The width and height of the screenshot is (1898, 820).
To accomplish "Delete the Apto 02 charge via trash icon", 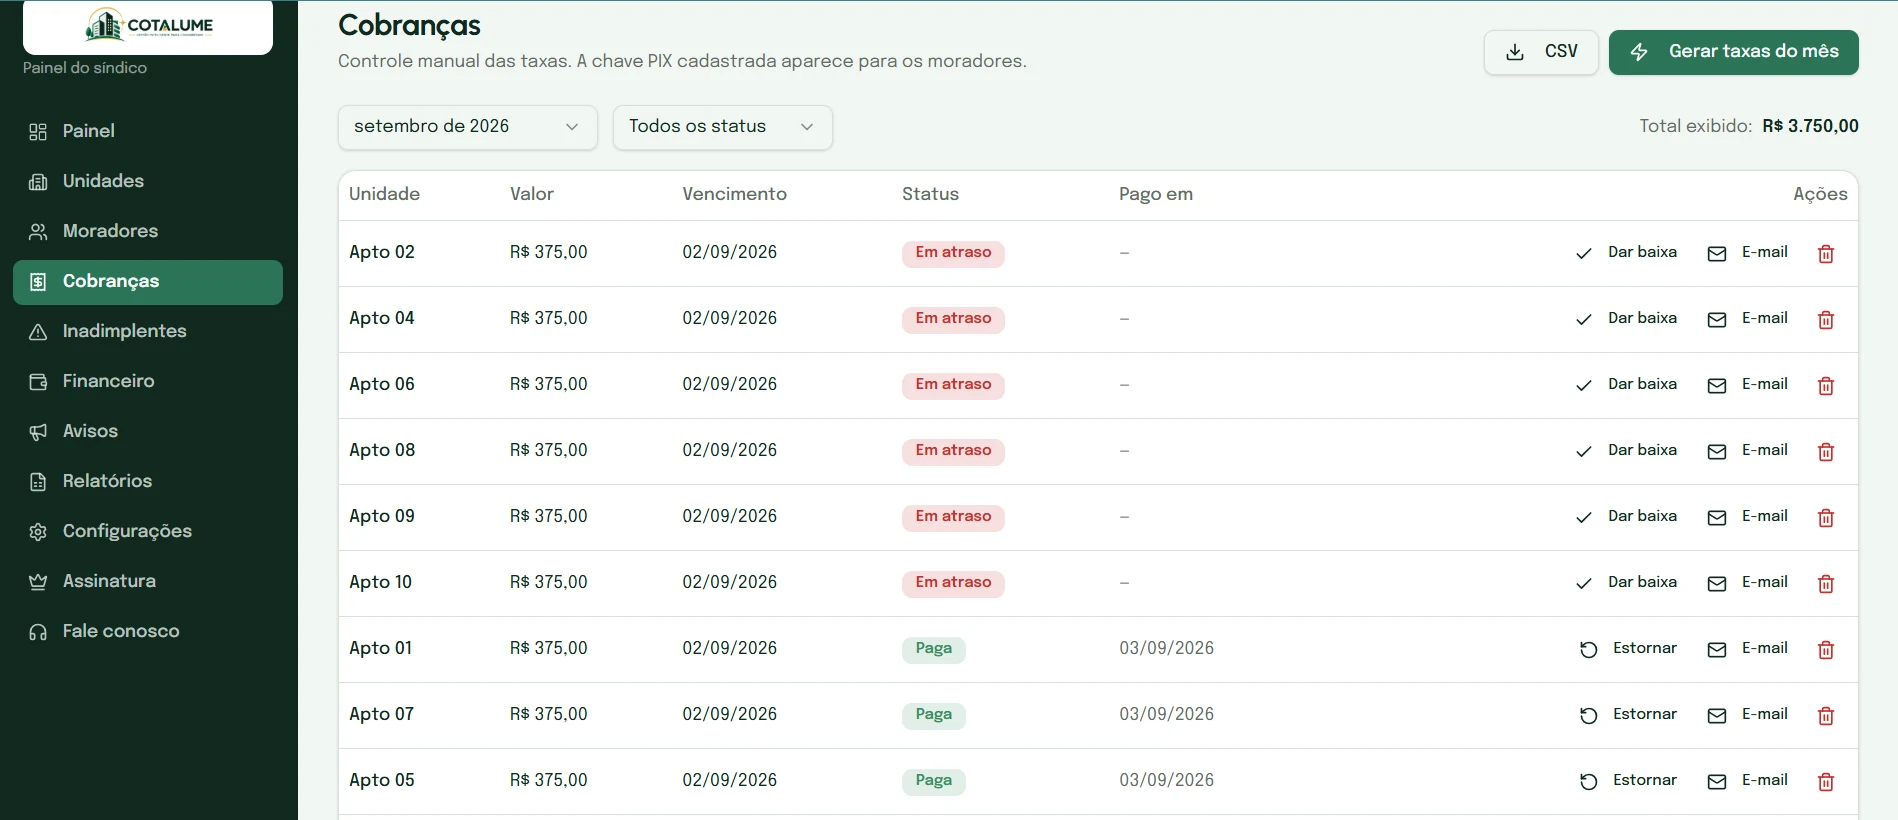I will 1825,254.
